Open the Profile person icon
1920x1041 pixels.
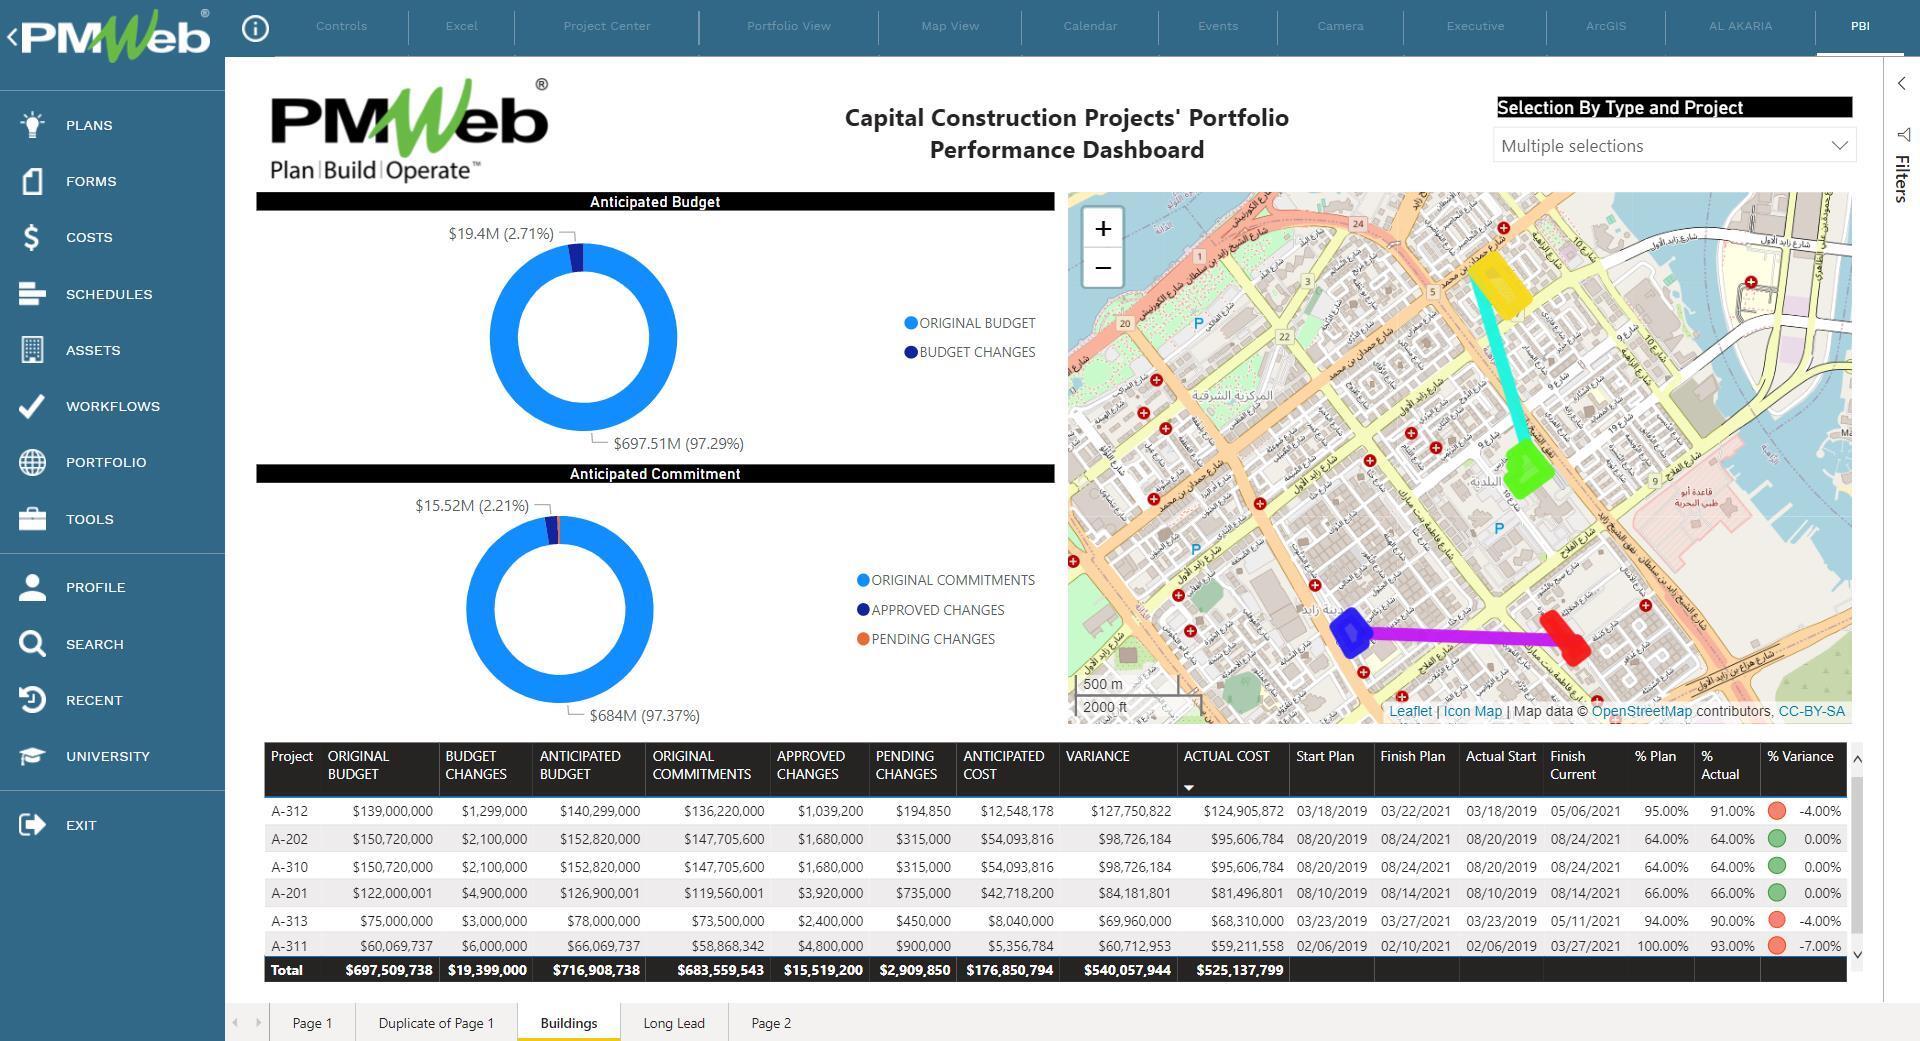32,587
